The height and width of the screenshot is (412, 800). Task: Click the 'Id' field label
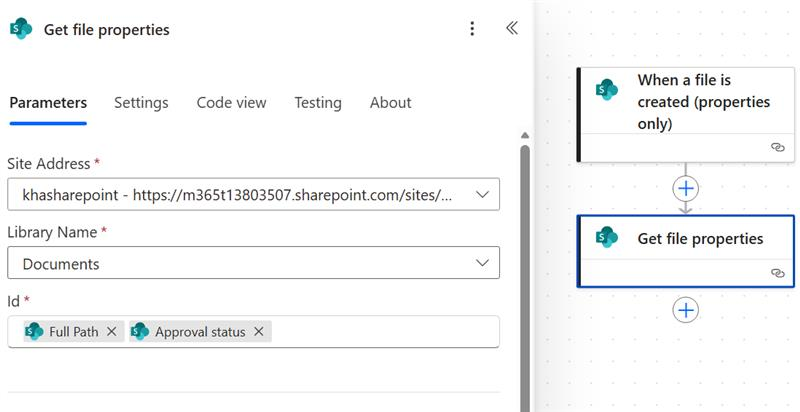pyautogui.click(x=13, y=301)
